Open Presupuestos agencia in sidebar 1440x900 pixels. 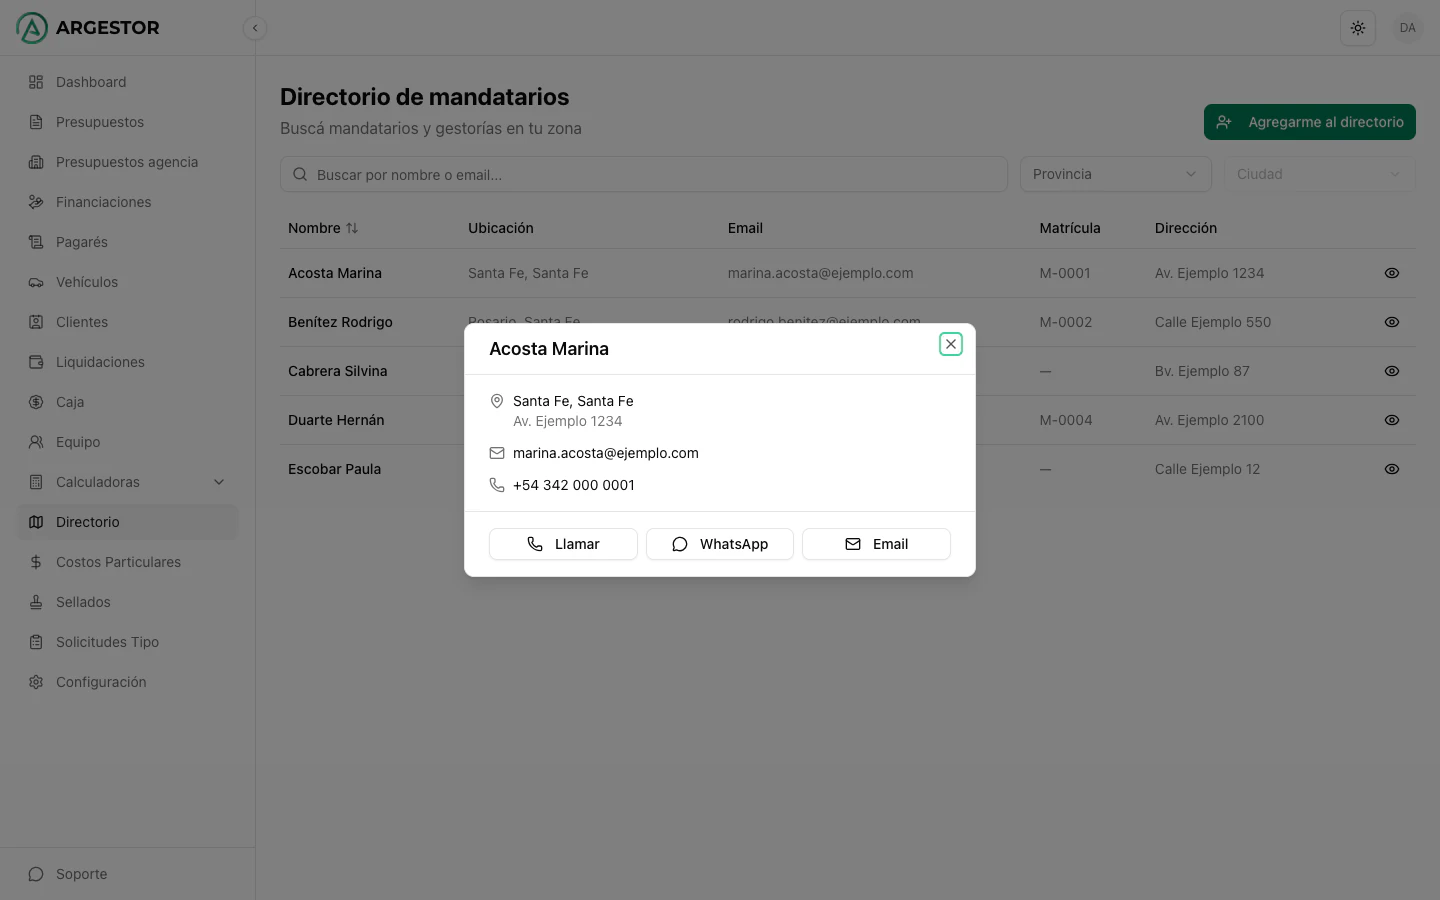pos(128,162)
